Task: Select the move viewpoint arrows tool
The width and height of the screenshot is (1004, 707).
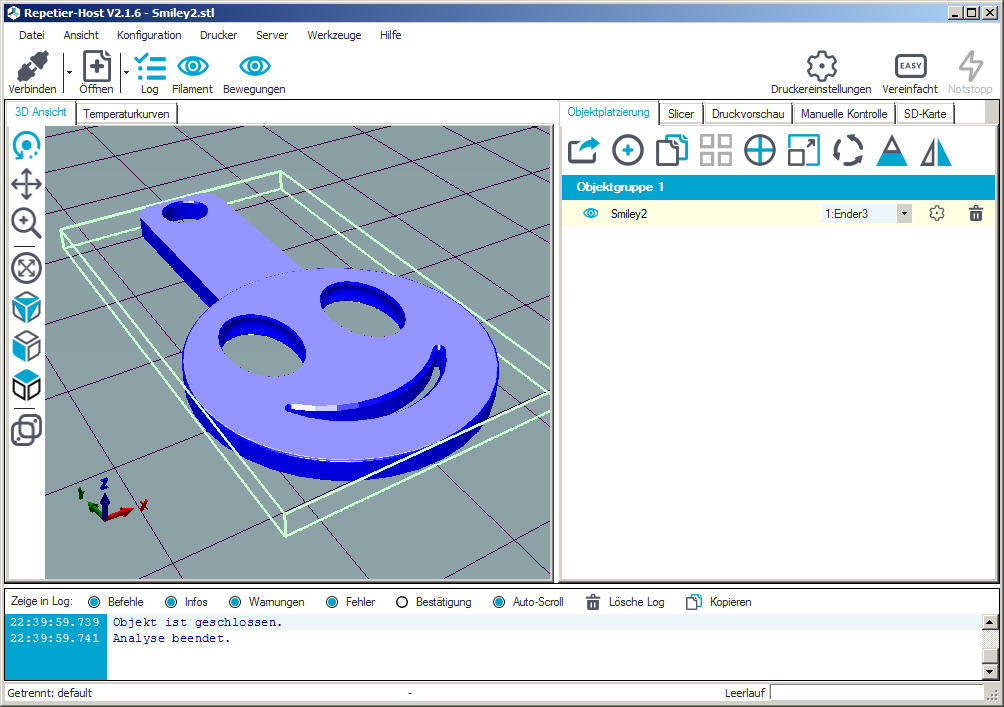Action: point(26,184)
